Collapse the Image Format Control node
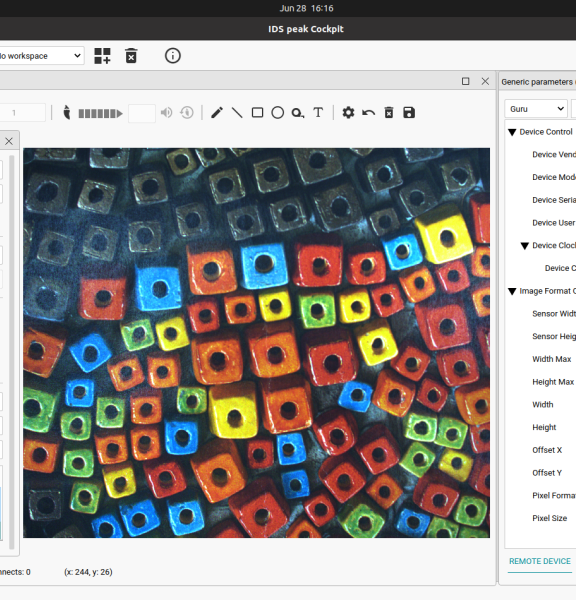 click(512, 292)
